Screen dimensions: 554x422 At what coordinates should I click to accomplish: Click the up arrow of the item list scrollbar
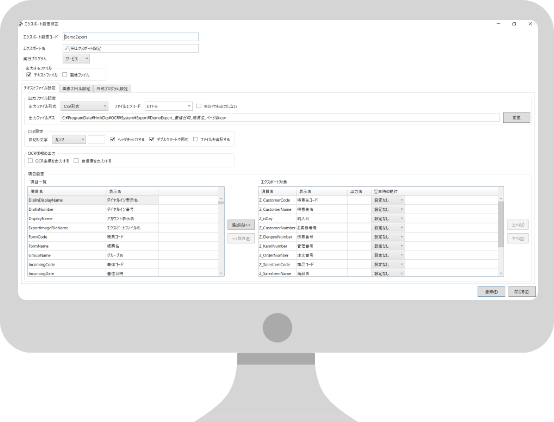tap(221, 199)
